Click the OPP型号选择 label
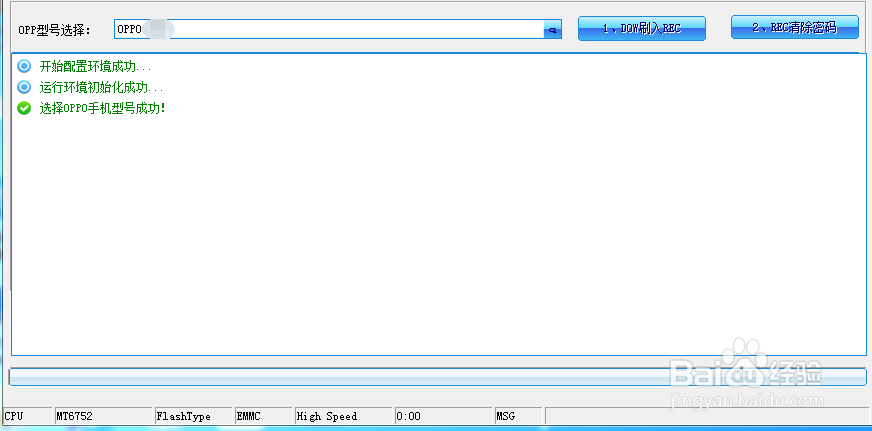The height and width of the screenshot is (431, 872). click(54, 30)
